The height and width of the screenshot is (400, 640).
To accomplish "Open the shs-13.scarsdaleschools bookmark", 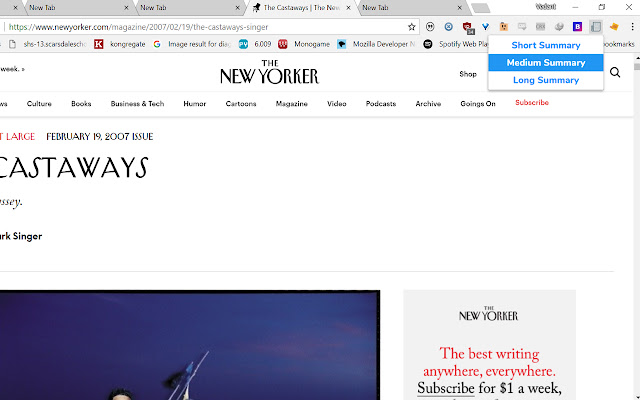I will [x=48, y=44].
